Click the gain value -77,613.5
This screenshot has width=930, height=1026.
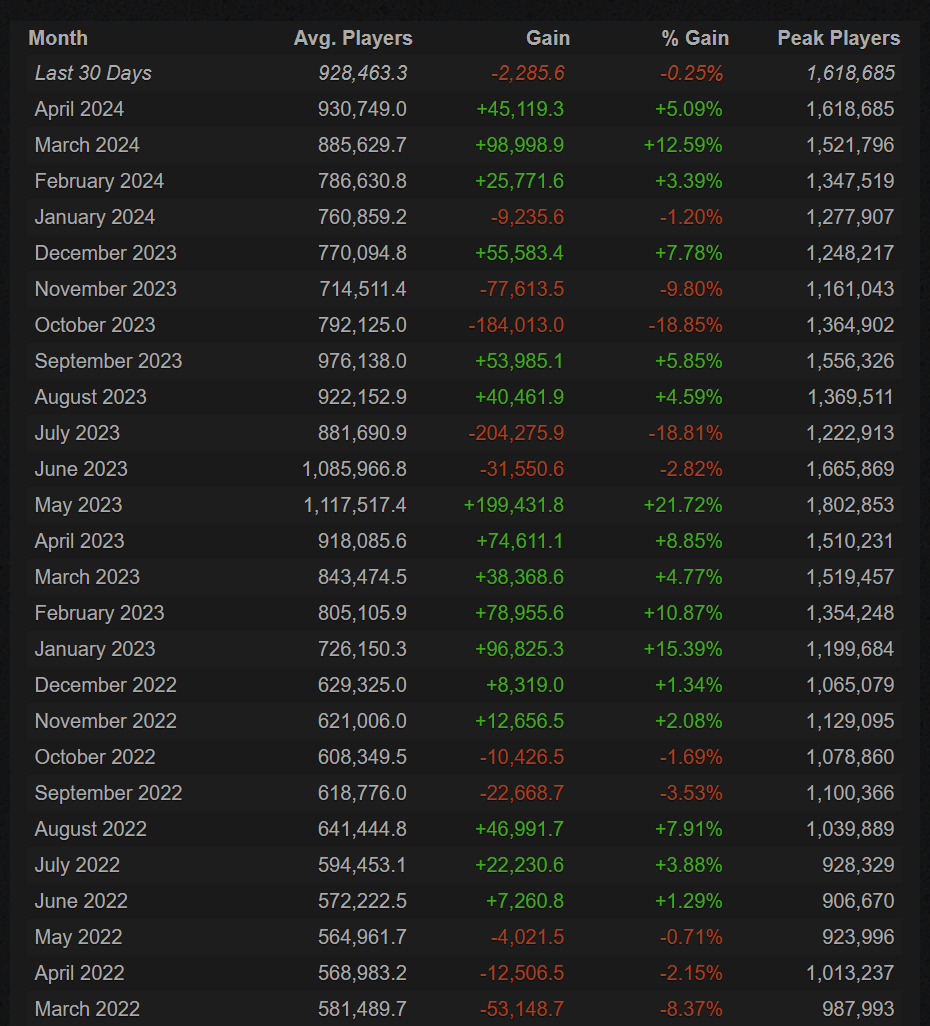[x=522, y=289]
